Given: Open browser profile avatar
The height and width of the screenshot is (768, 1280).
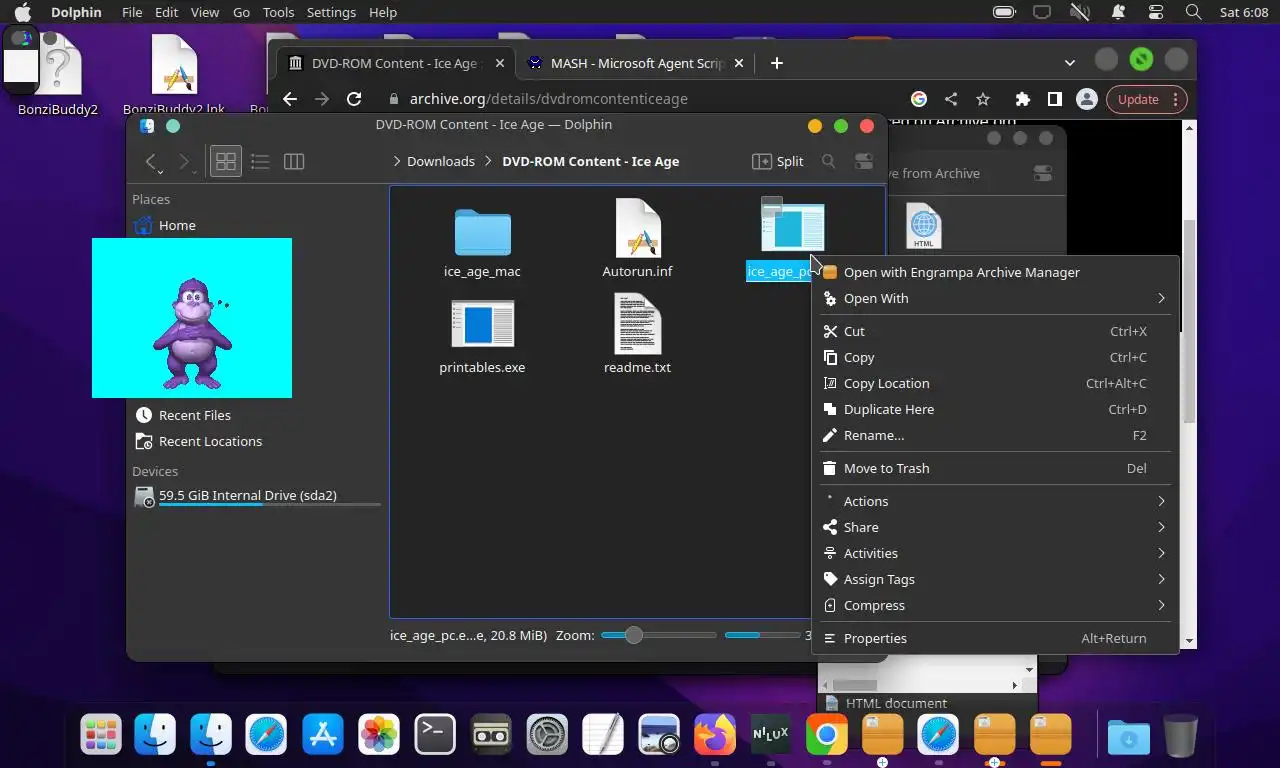Looking at the screenshot, I should tap(1086, 99).
